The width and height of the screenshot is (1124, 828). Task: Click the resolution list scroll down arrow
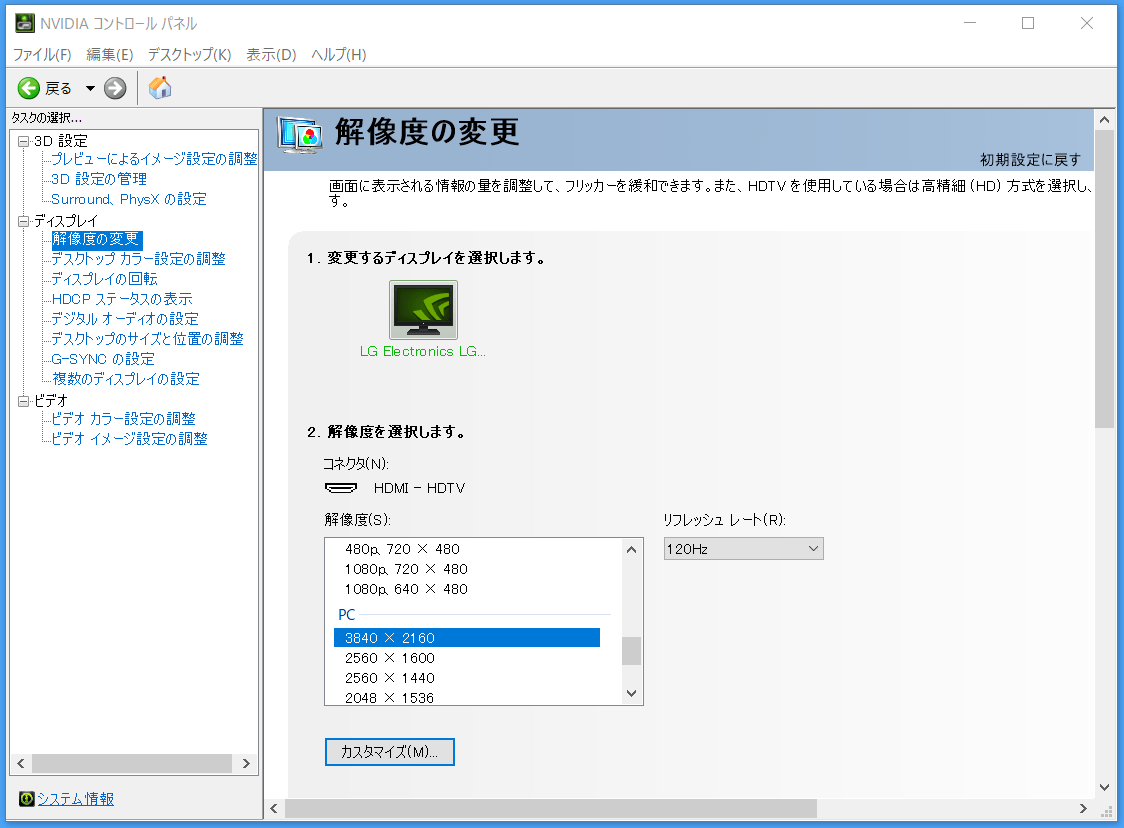coord(632,693)
